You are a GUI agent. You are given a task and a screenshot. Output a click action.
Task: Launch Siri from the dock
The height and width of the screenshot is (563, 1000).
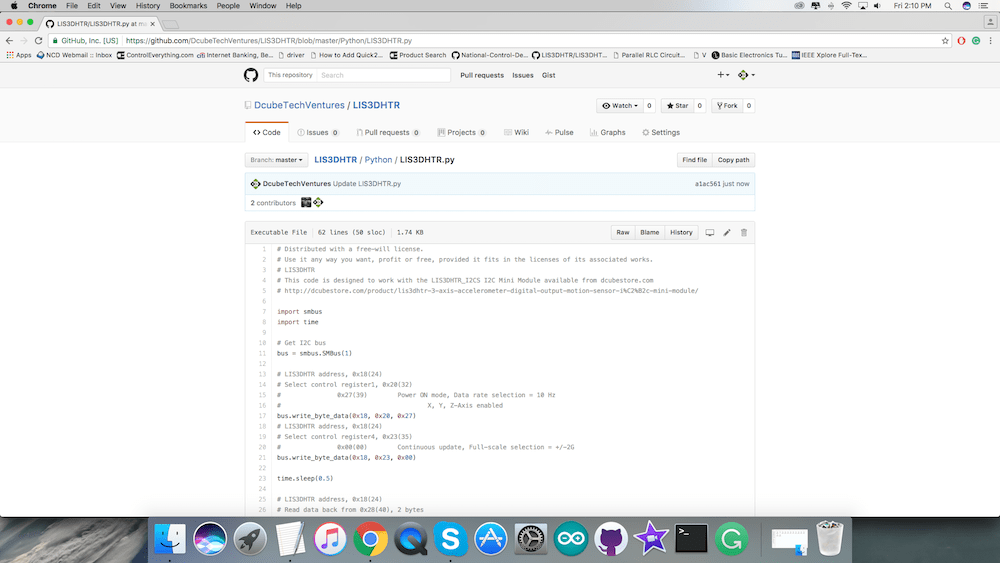[x=210, y=539]
